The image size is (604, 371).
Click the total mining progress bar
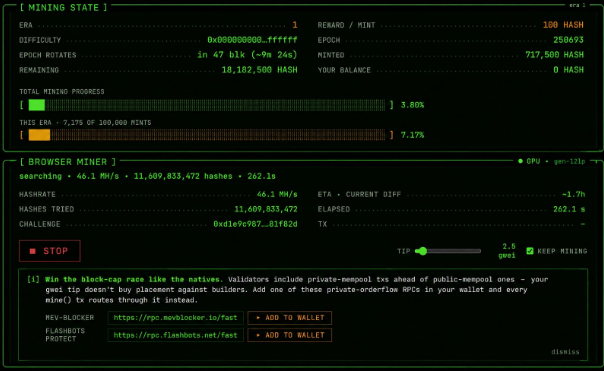(207, 105)
